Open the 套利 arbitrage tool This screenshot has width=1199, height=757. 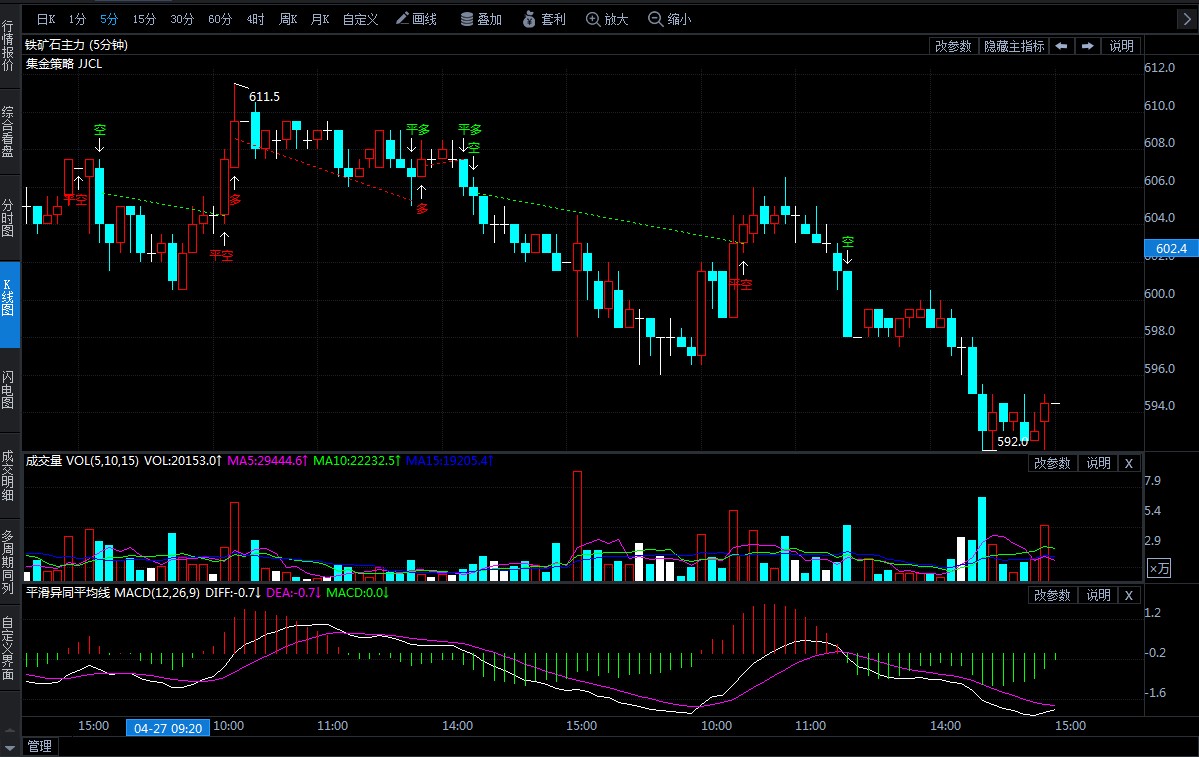coord(544,19)
